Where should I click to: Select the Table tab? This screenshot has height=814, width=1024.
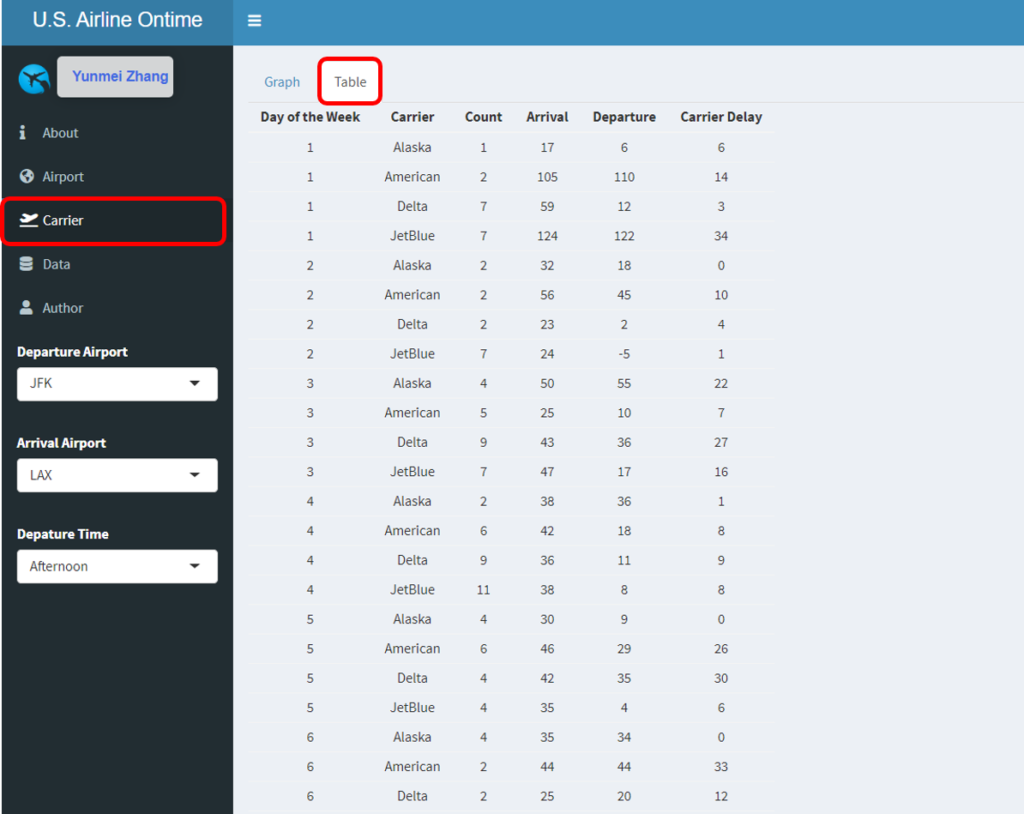click(349, 81)
